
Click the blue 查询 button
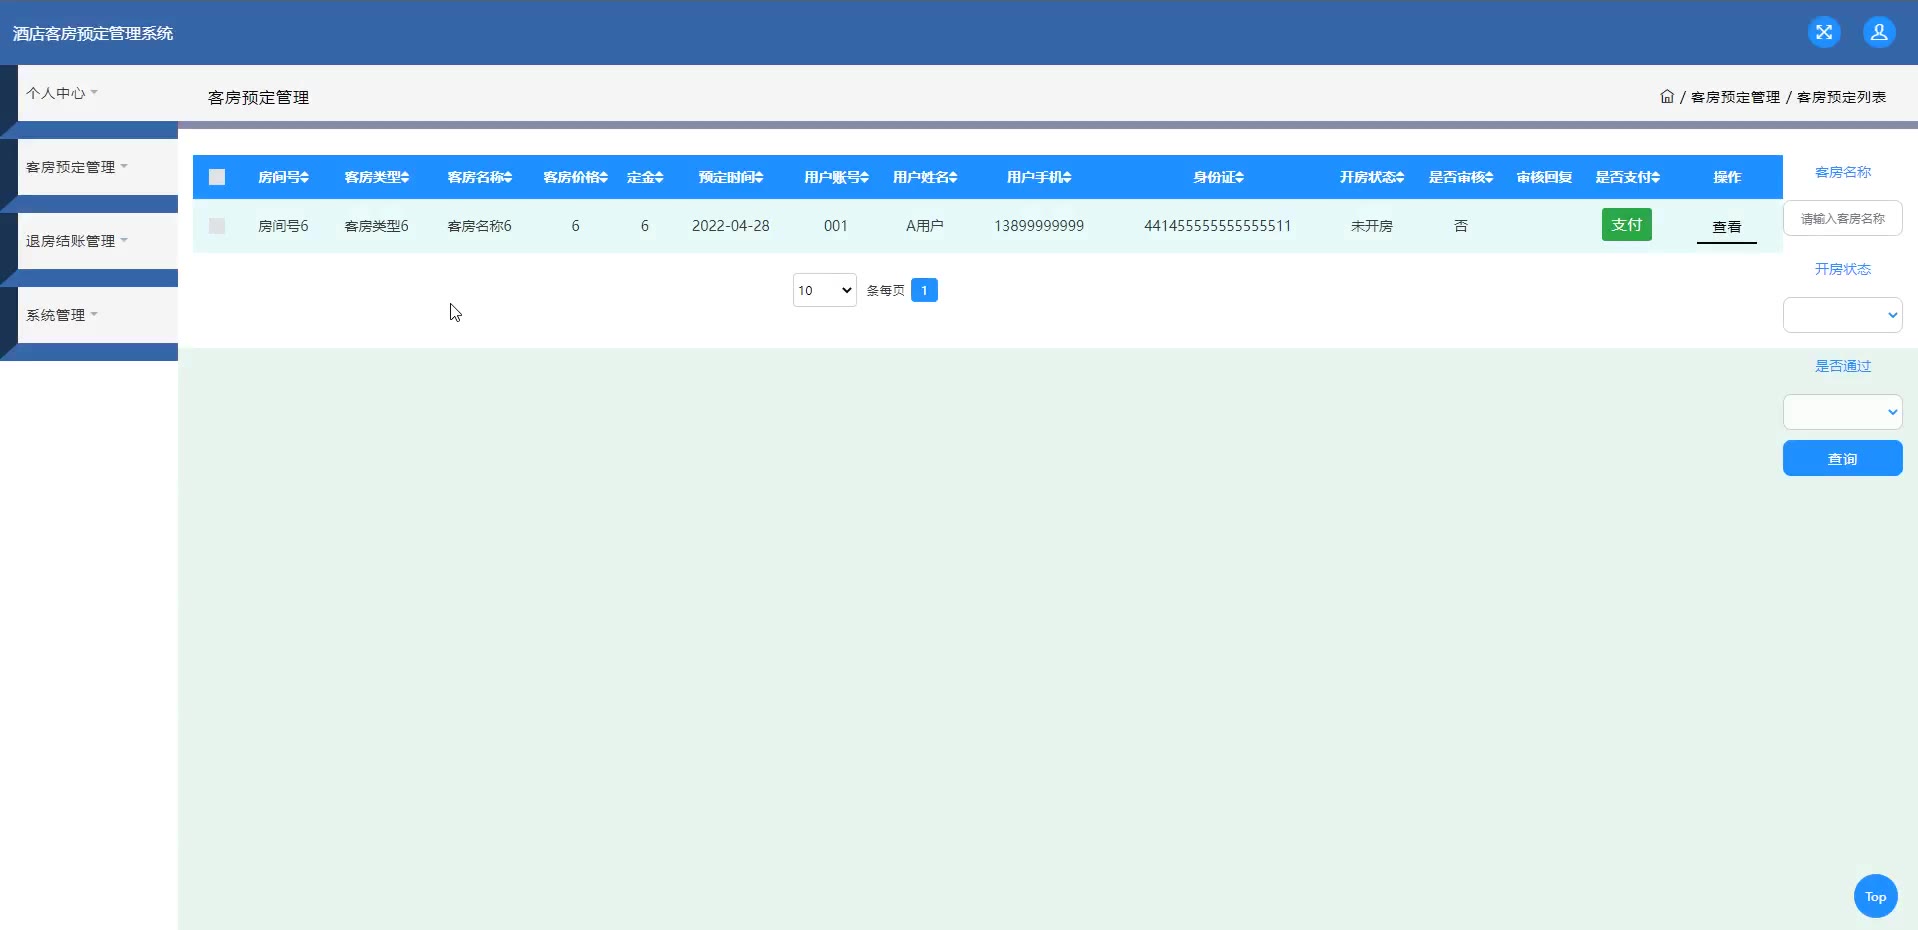coord(1842,458)
